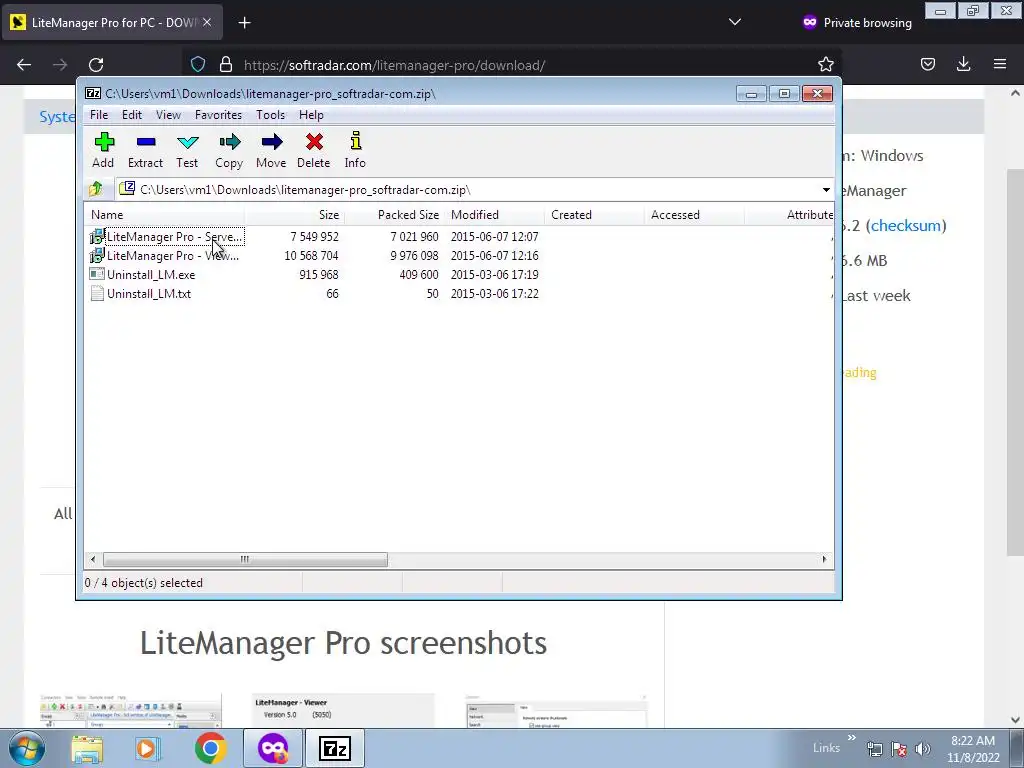Go up one folder level icon
Viewport: 1024px width, 768px height.
[96, 189]
